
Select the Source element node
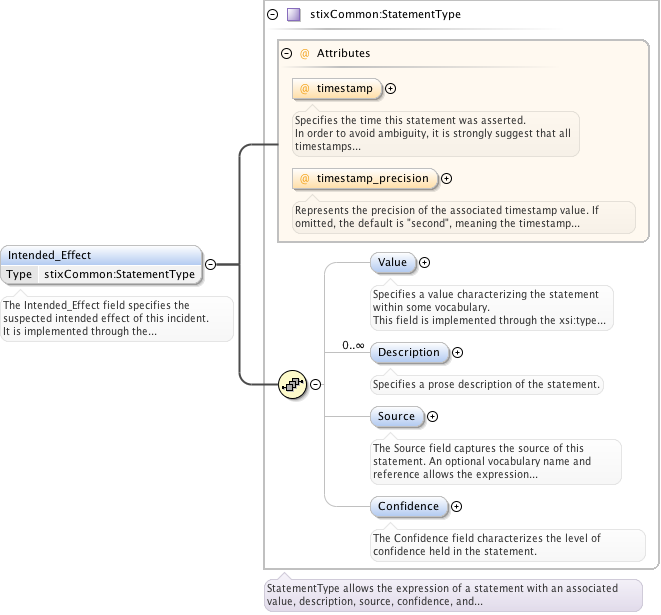point(396,416)
